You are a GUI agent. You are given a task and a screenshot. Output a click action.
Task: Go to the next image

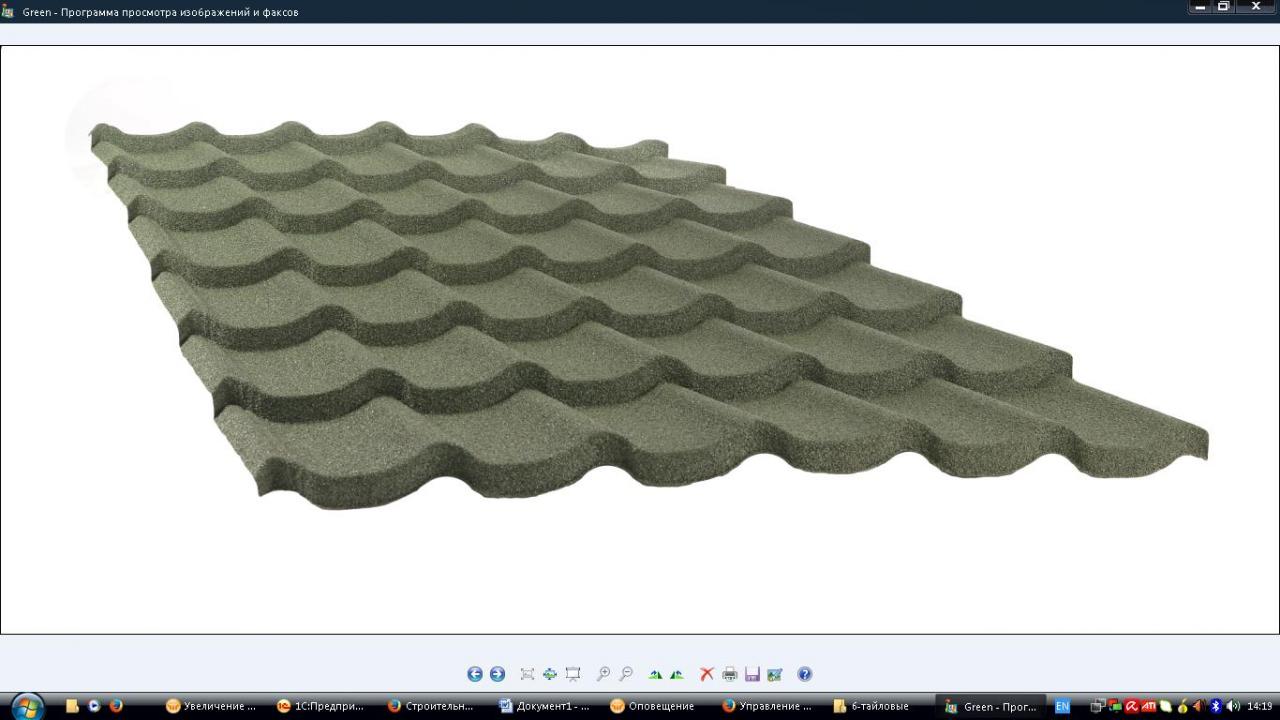497,674
